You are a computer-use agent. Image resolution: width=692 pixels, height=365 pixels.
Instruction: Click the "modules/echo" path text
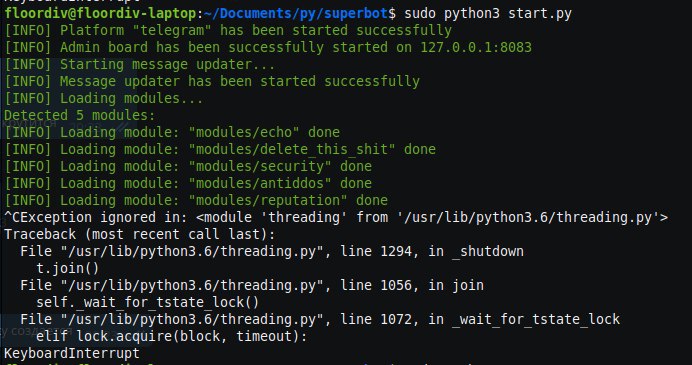pyautogui.click(x=244, y=132)
